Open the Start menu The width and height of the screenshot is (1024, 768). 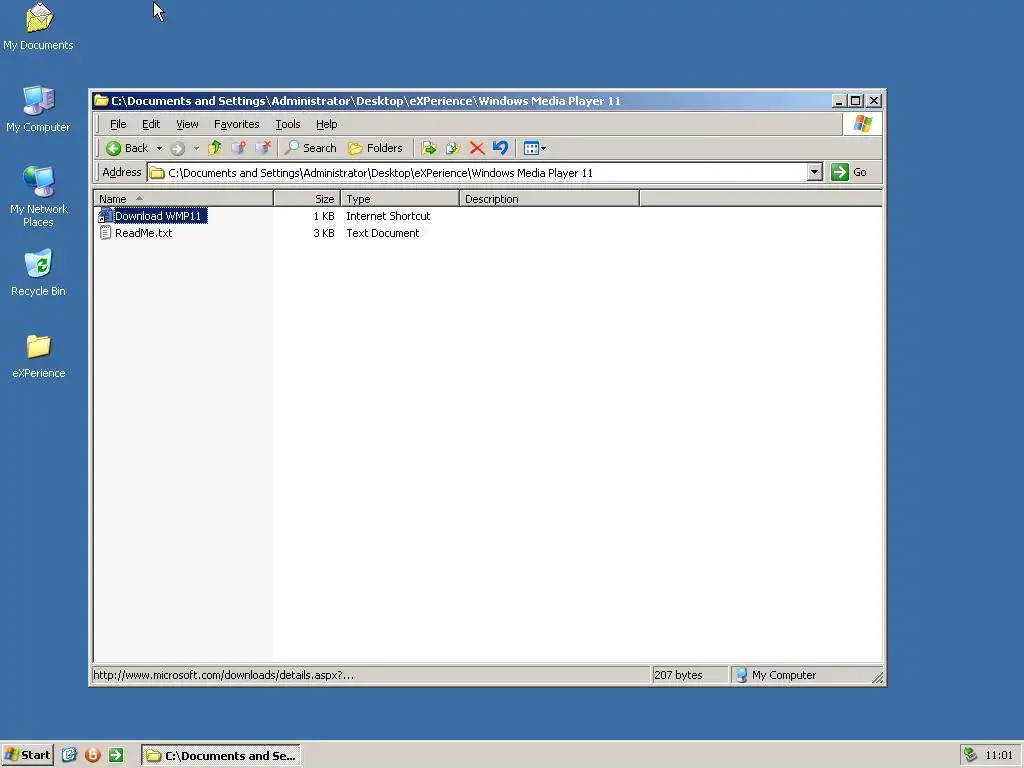(27, 755)
